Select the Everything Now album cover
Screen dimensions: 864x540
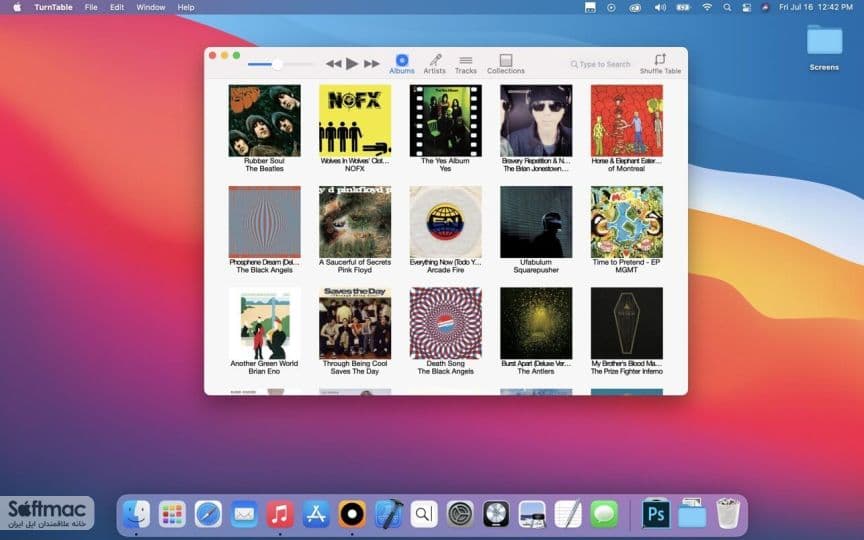pos(445,222)
